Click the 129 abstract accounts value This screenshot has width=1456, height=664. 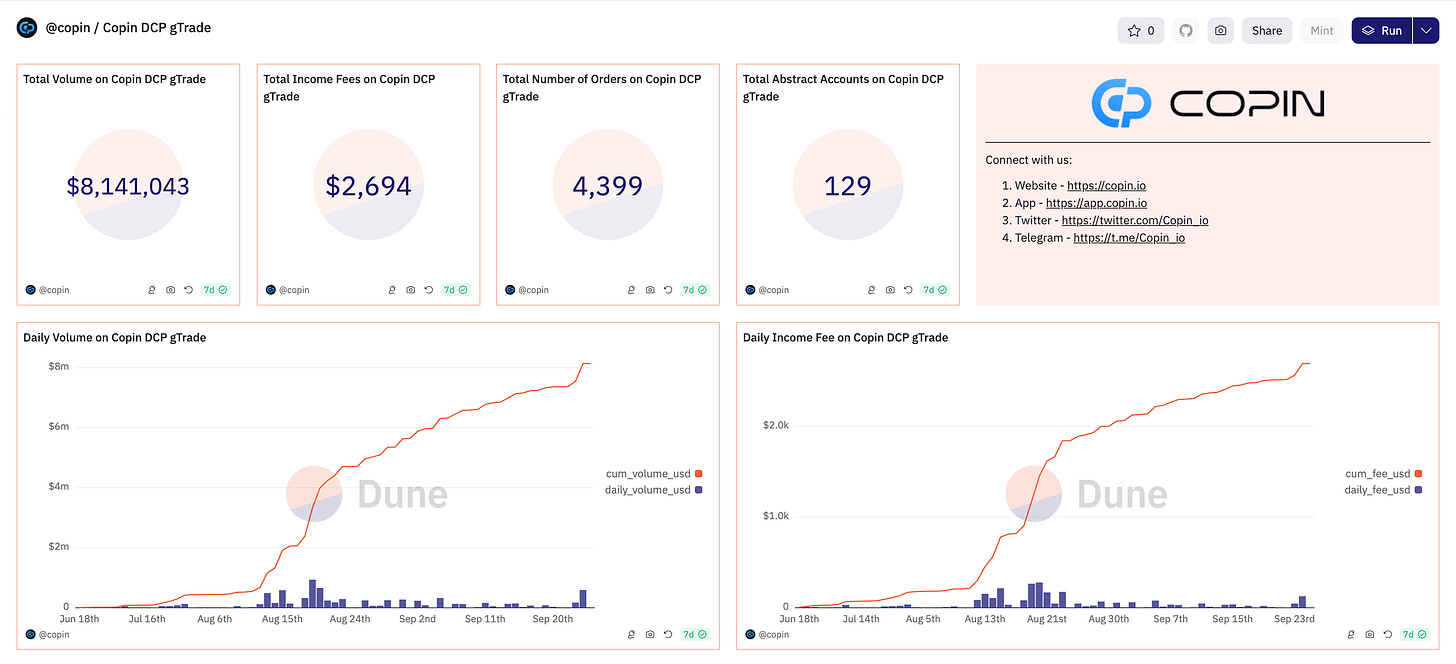coord(848,186)
